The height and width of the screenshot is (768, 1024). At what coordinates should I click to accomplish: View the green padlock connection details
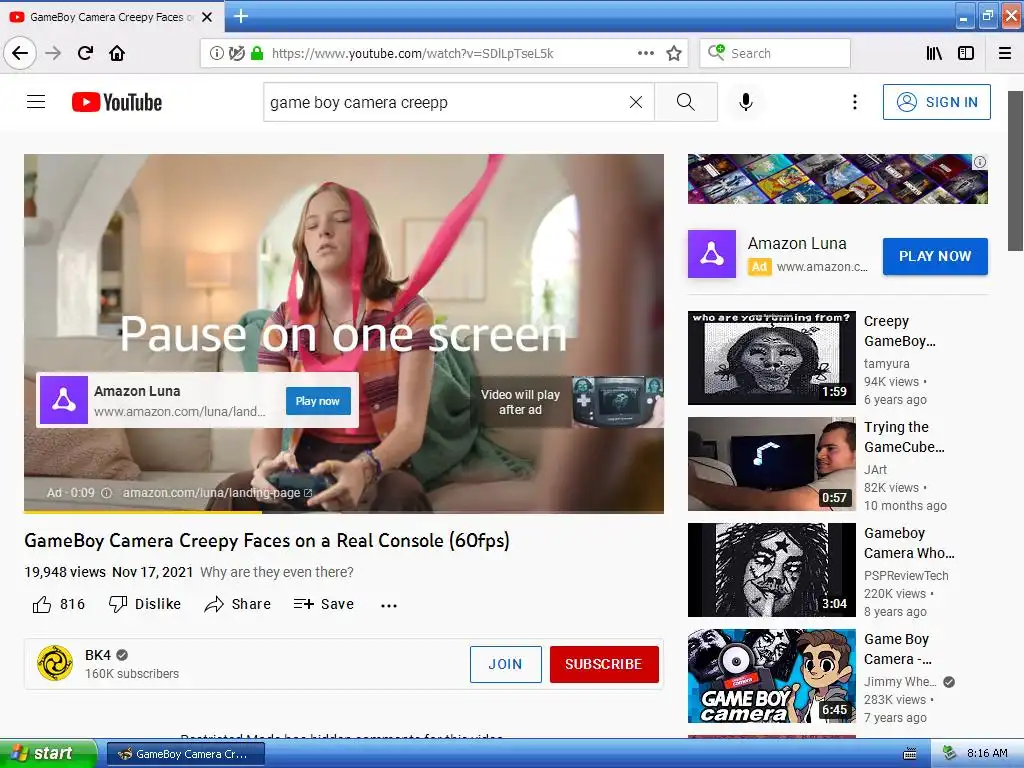(257, 54)
